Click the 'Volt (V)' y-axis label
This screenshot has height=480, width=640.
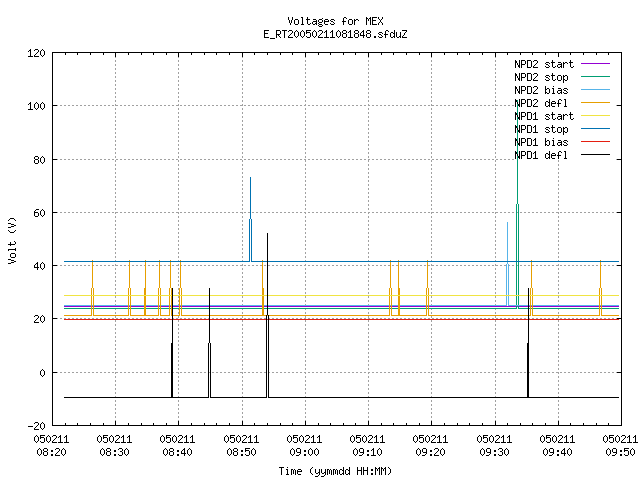click(x=12, y=241)
